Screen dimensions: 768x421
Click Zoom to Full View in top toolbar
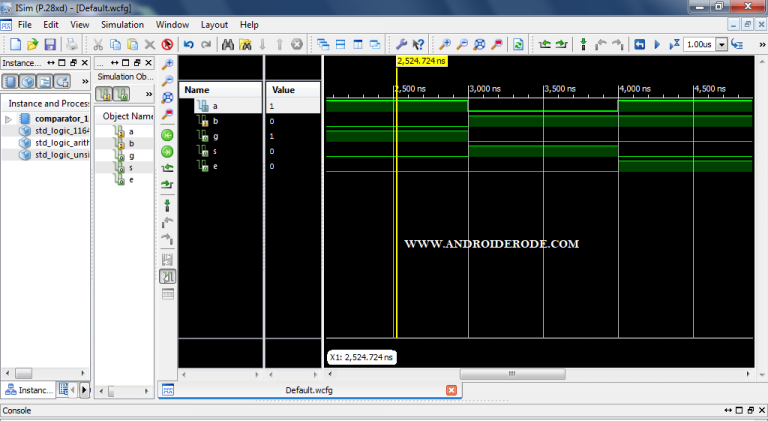[480, 45]
